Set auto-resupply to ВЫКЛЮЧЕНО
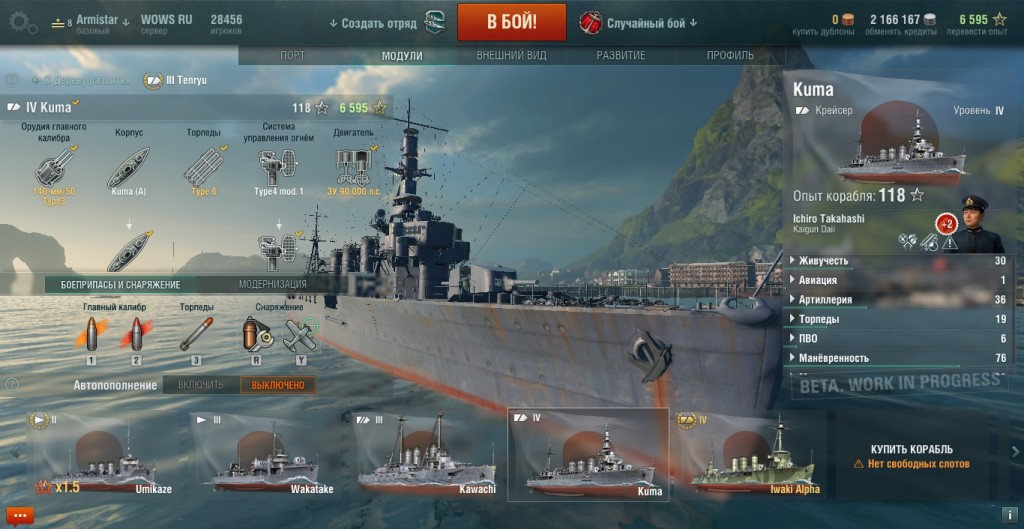Image resolution: width=1024 pixels, height=529 pixels. click(278, 385)
